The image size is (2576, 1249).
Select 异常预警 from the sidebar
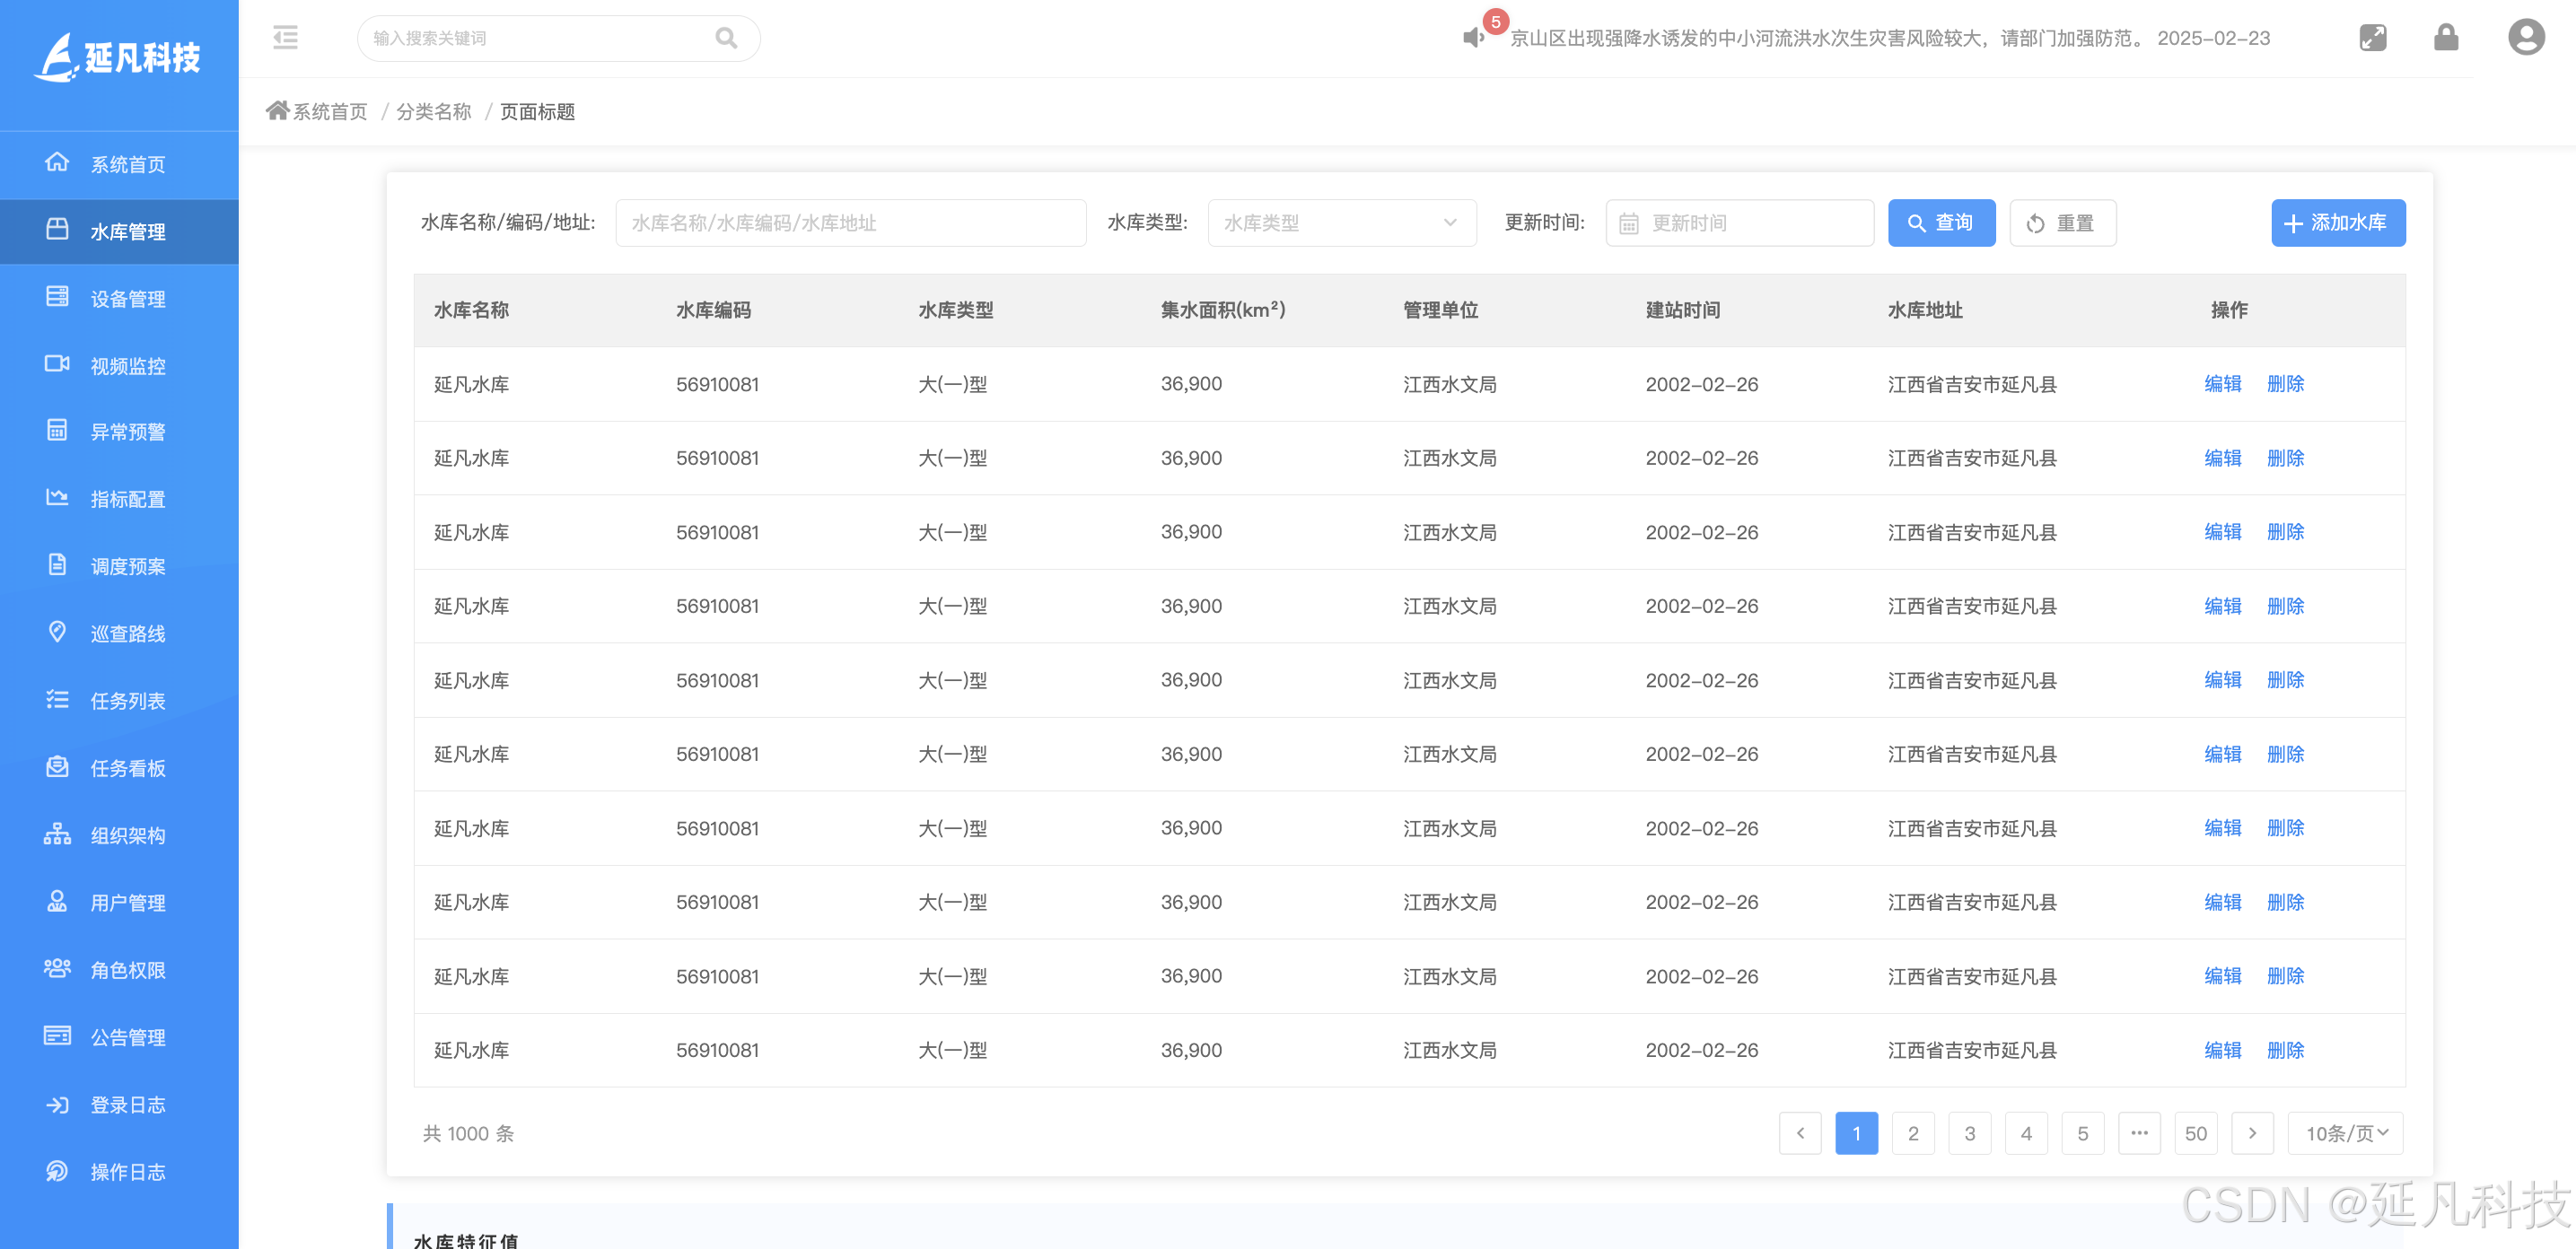pyautogui.click(x=128, y=432)
